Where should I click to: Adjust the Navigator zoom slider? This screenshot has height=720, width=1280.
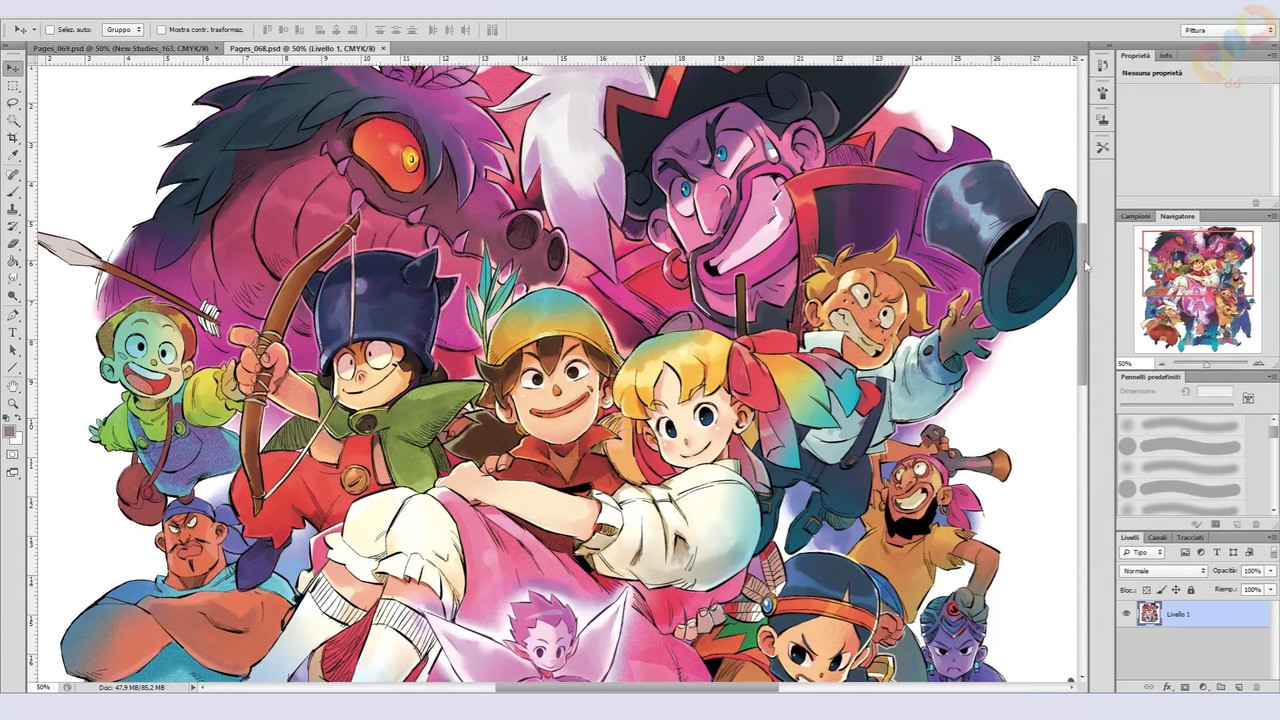click(x=1205, y=363)
